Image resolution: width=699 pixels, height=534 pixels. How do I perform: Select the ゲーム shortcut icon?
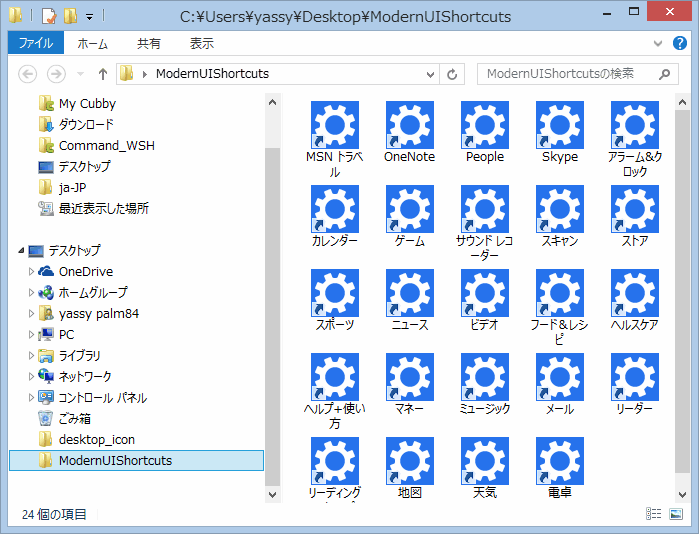[x=410, y=209]
